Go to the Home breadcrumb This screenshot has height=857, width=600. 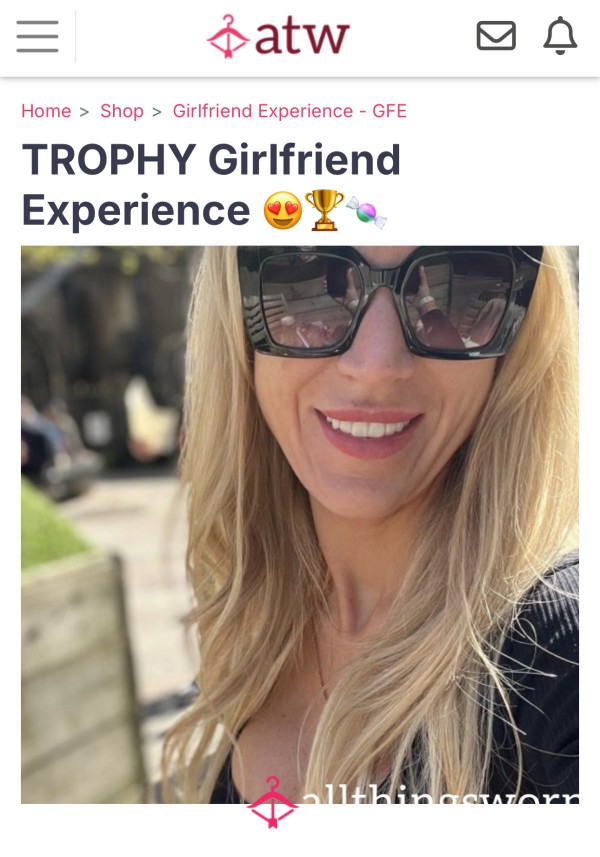click(46, 111)
